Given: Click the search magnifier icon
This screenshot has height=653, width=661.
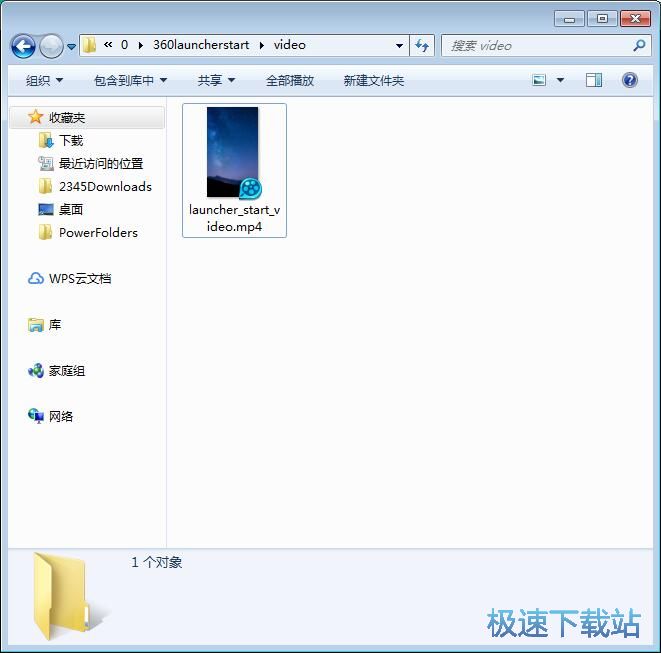Looking at the screenshot, I should tap(640, 45).
